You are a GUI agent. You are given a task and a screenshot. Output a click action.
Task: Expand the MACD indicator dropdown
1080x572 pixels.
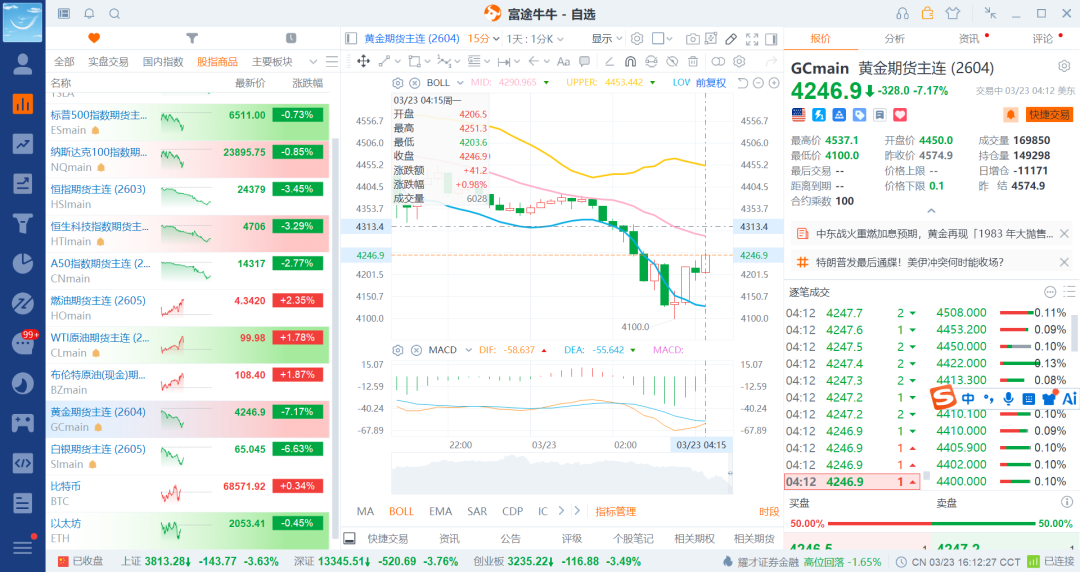pos(468,350)
